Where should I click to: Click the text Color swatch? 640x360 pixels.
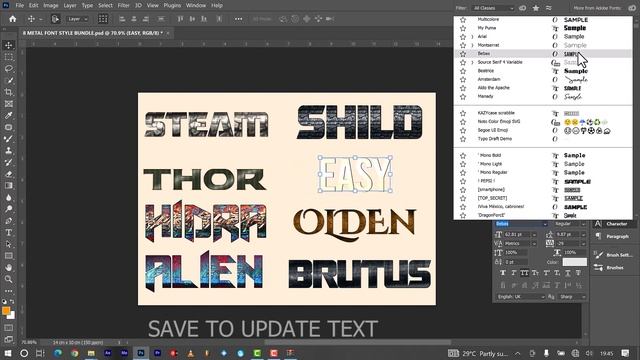coord(575,262)
